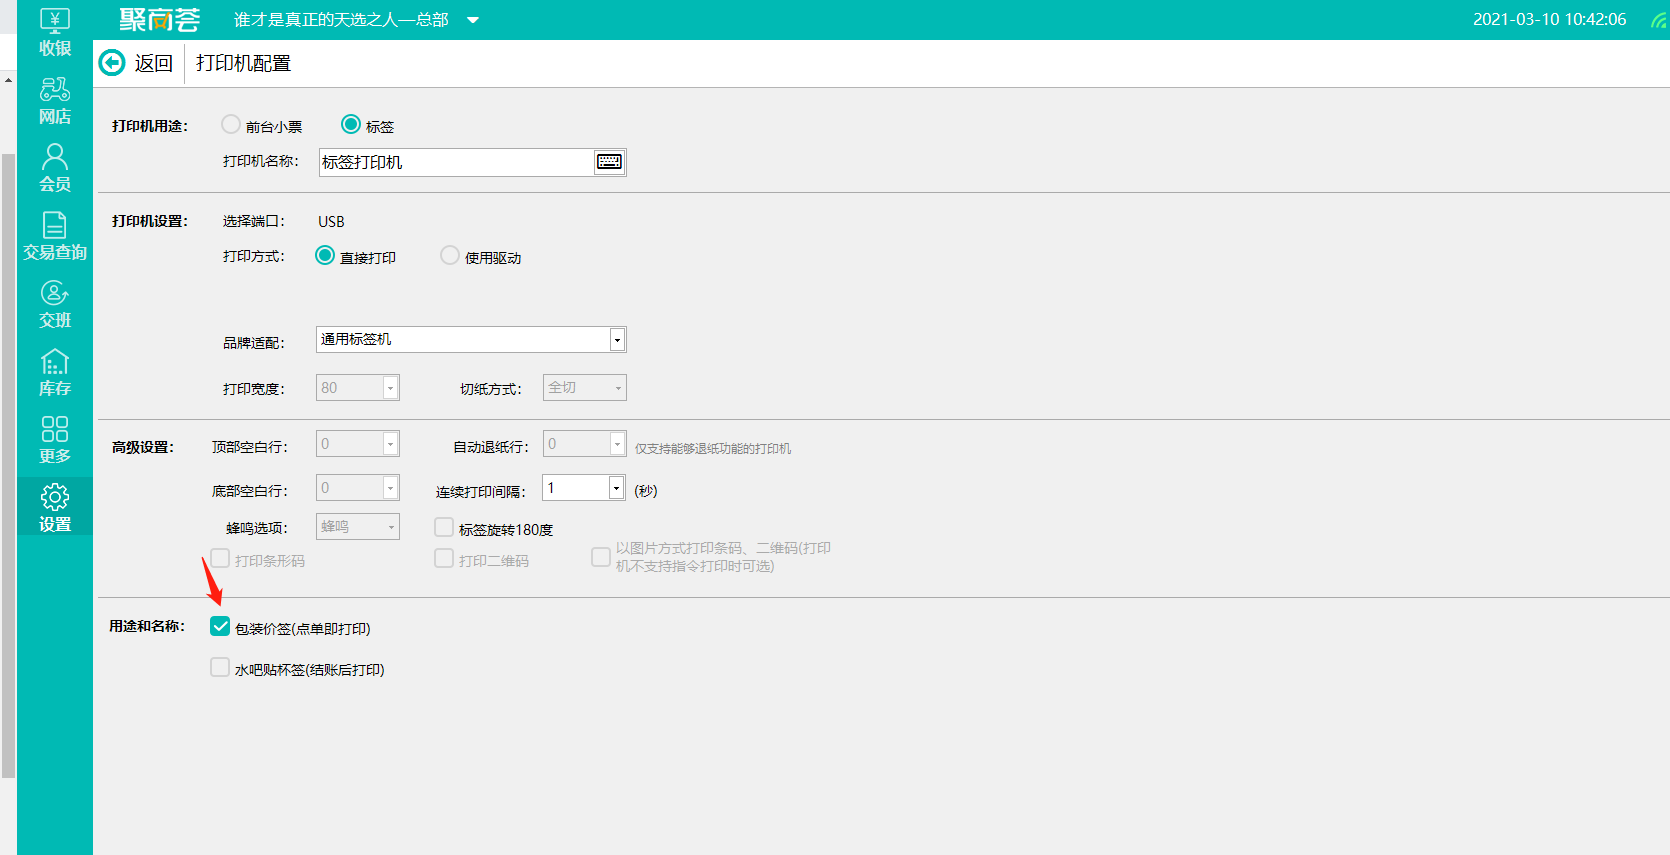1670x855 pixels.
Task: Choose 直接打印 print method
Action: tap(325, 255)
